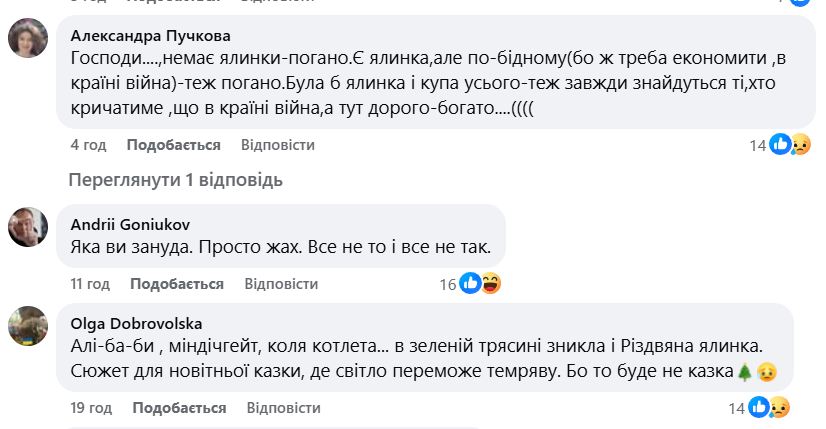Click Александра Пучкова's profile avatar
Screen dimensions: 826x429
pyautogui.click(x=27, y=39)
